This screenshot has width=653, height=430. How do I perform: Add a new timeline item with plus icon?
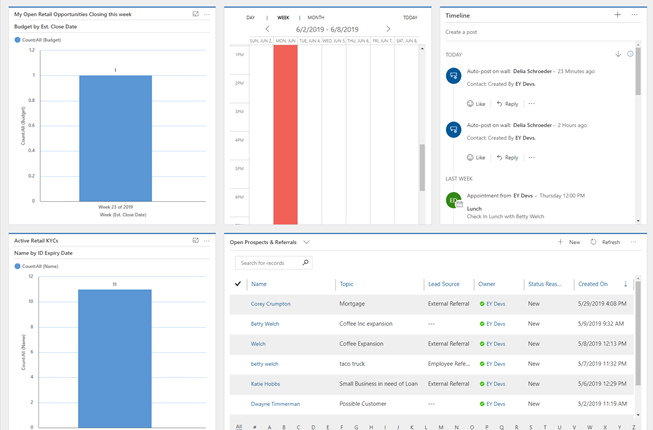tap(618, 15)
